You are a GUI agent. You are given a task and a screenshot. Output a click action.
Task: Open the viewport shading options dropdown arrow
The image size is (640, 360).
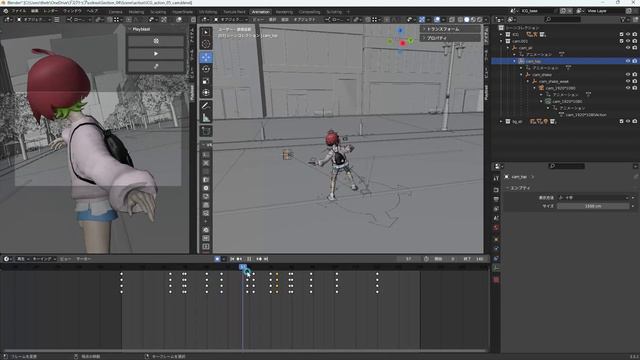pos(485,19)
